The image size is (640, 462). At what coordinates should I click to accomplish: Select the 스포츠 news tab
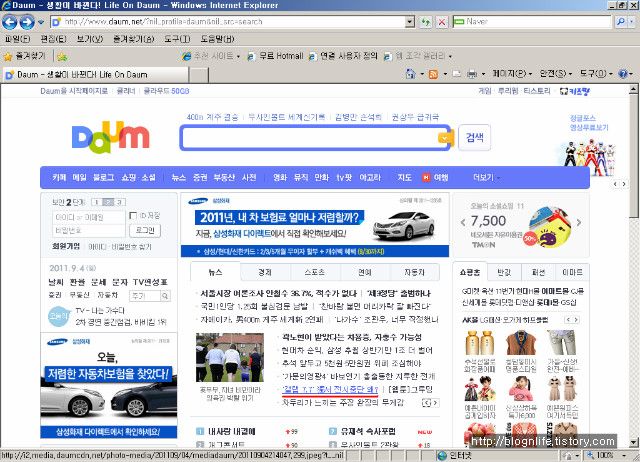(315, 272)
